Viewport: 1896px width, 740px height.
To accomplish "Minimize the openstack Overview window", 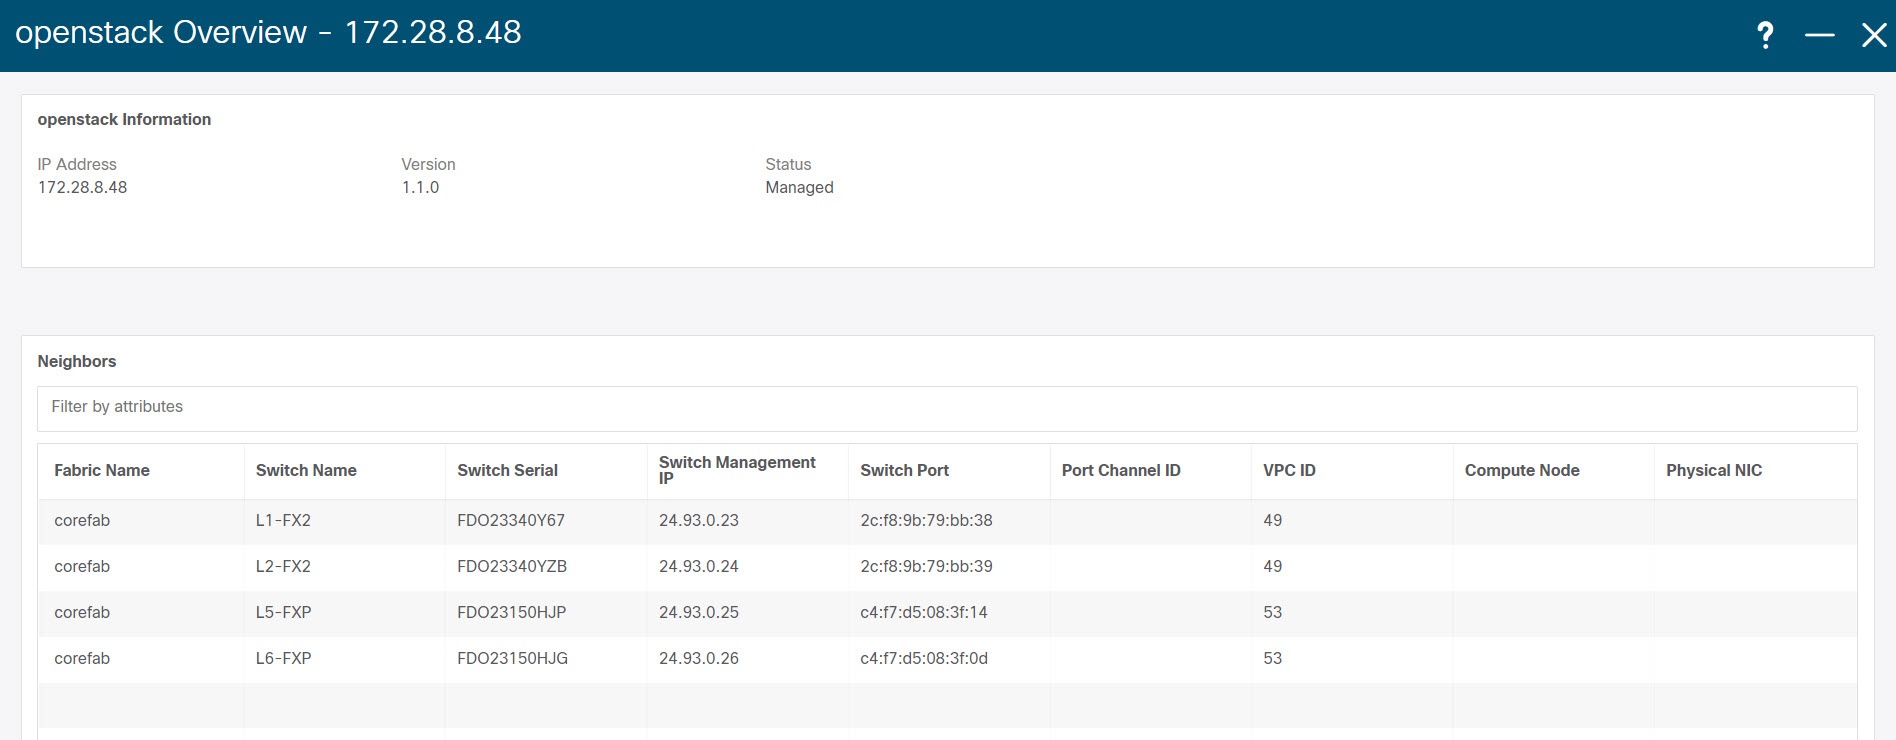I will tap(1819, 36).
